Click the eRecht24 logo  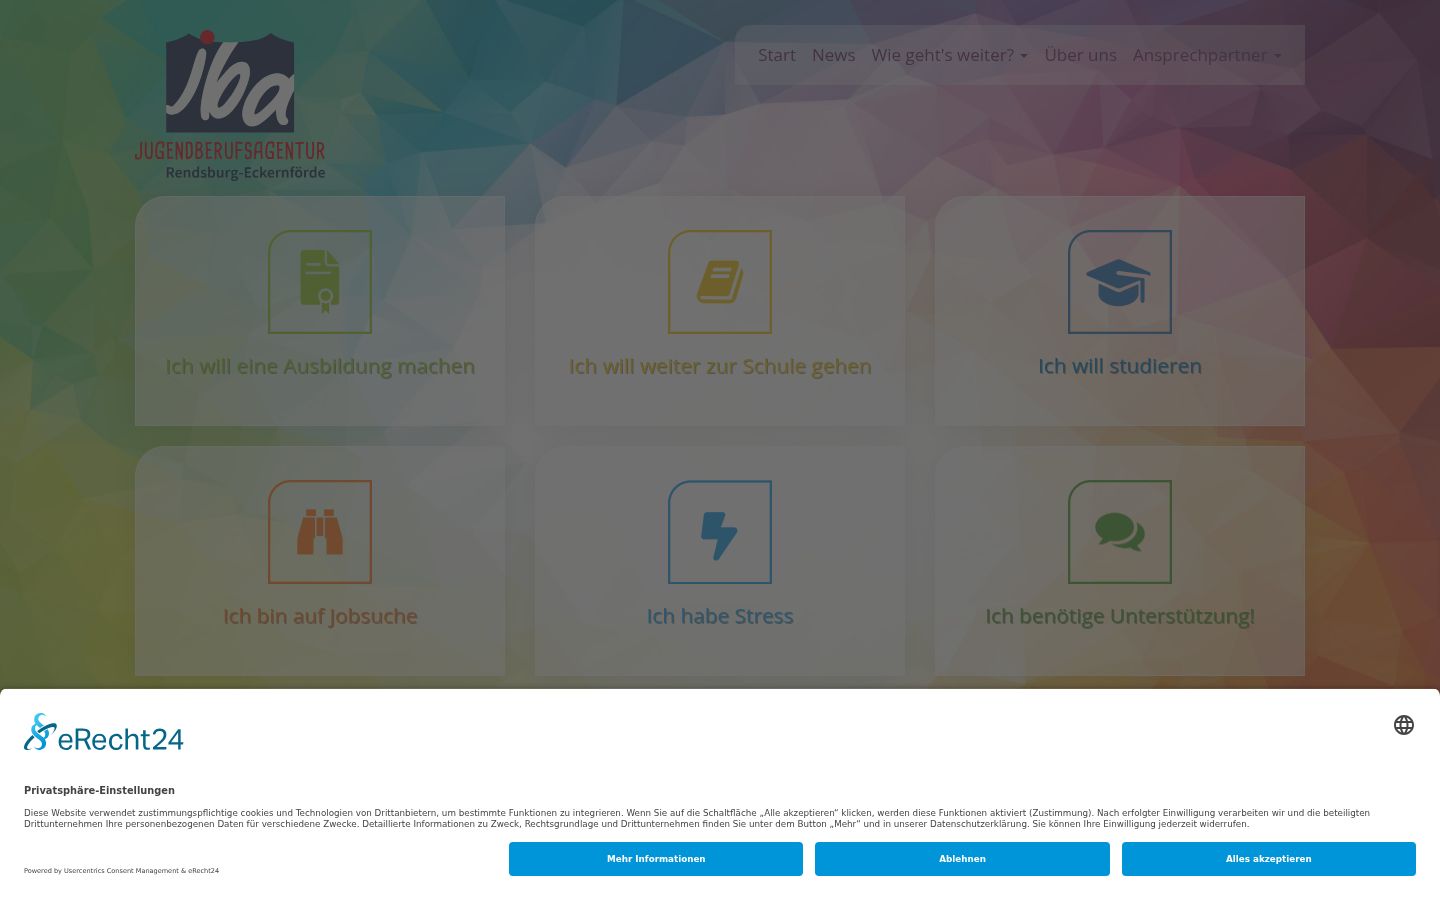tap(104, 733)
